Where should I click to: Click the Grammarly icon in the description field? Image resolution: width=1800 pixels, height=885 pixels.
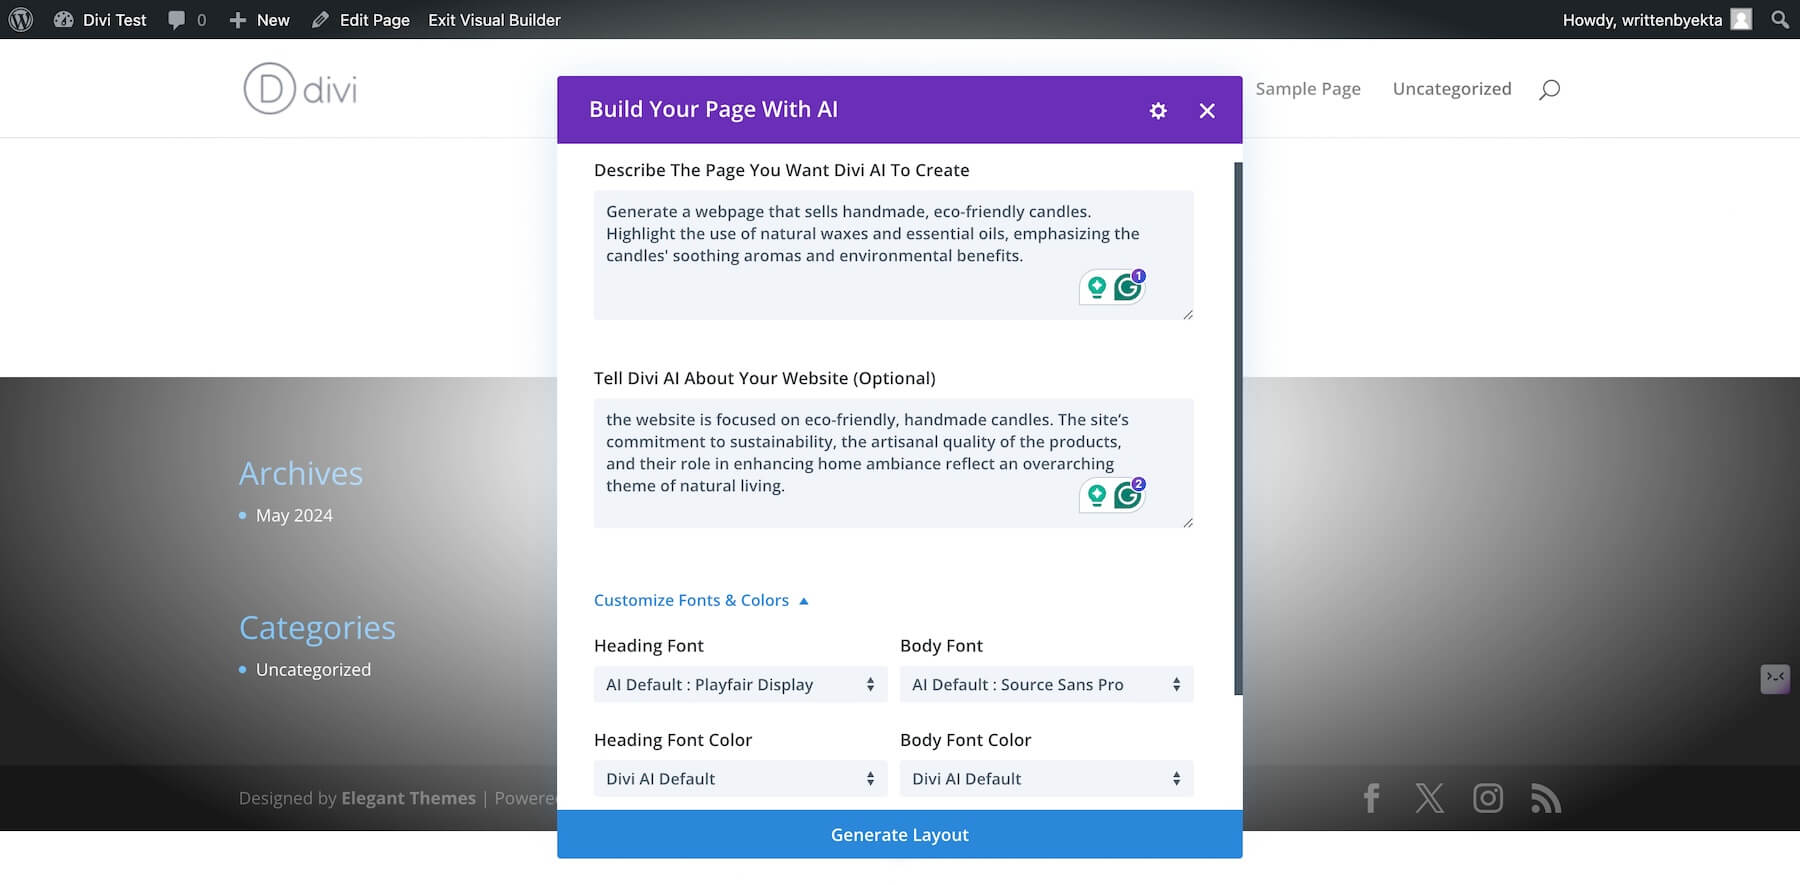pyautogui.click(x=1128, y=288)
